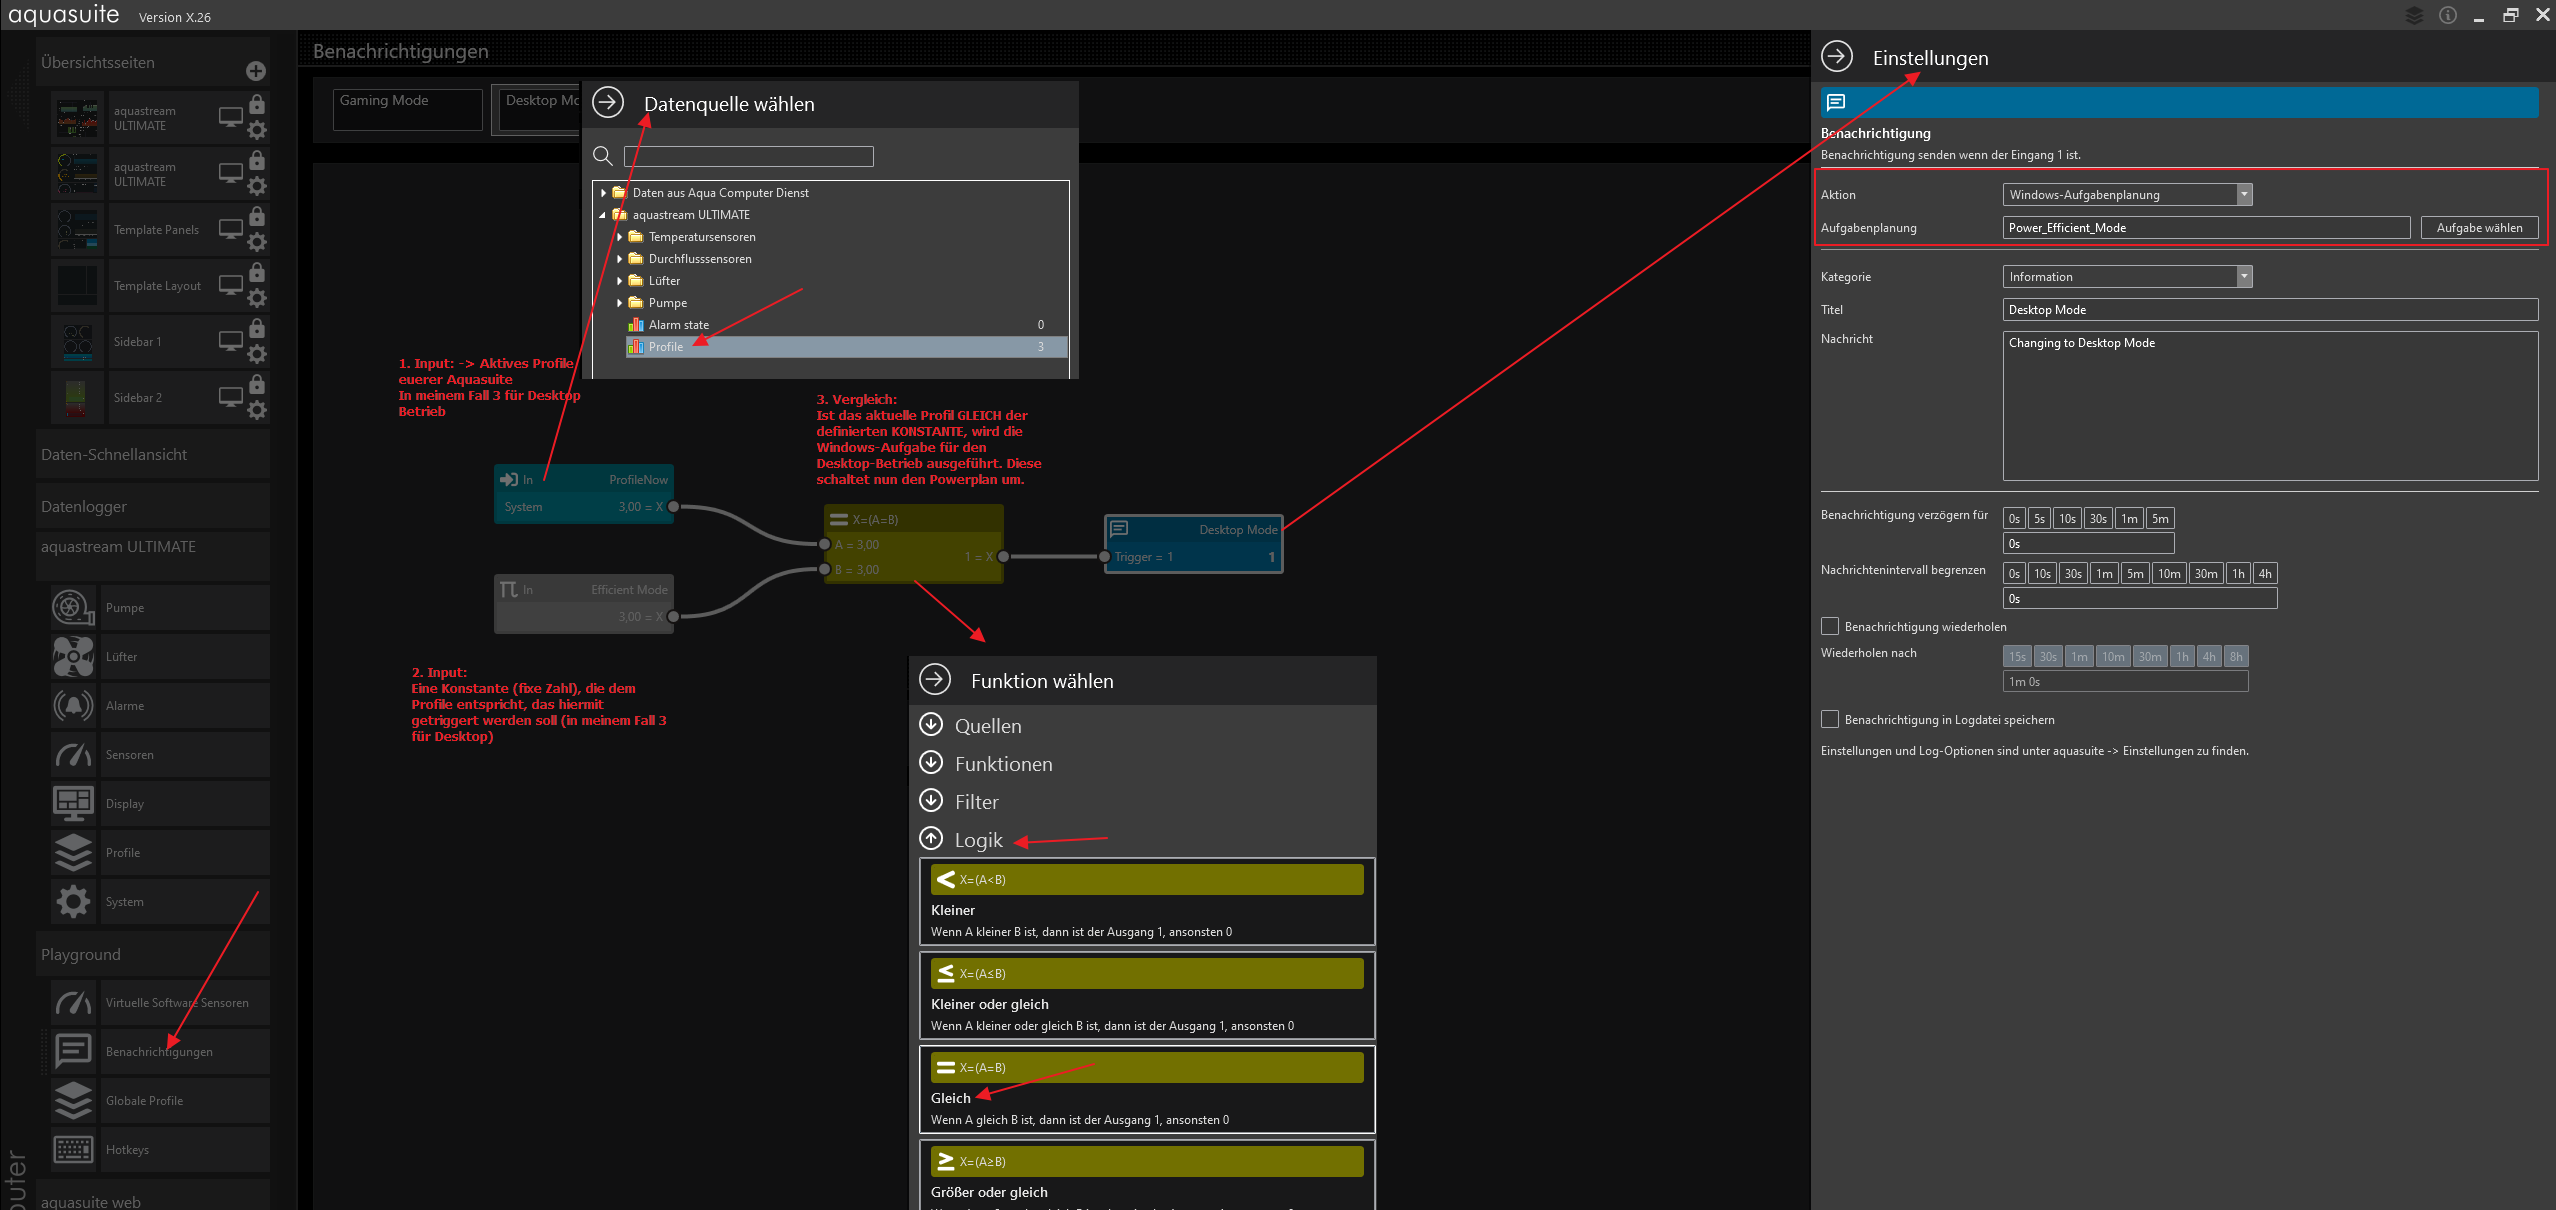Screen dimensions: 2556x1210
Task: Click the Titel field containing Desktop Mode
Action: pyautogui.click(x=2269, y=310)
